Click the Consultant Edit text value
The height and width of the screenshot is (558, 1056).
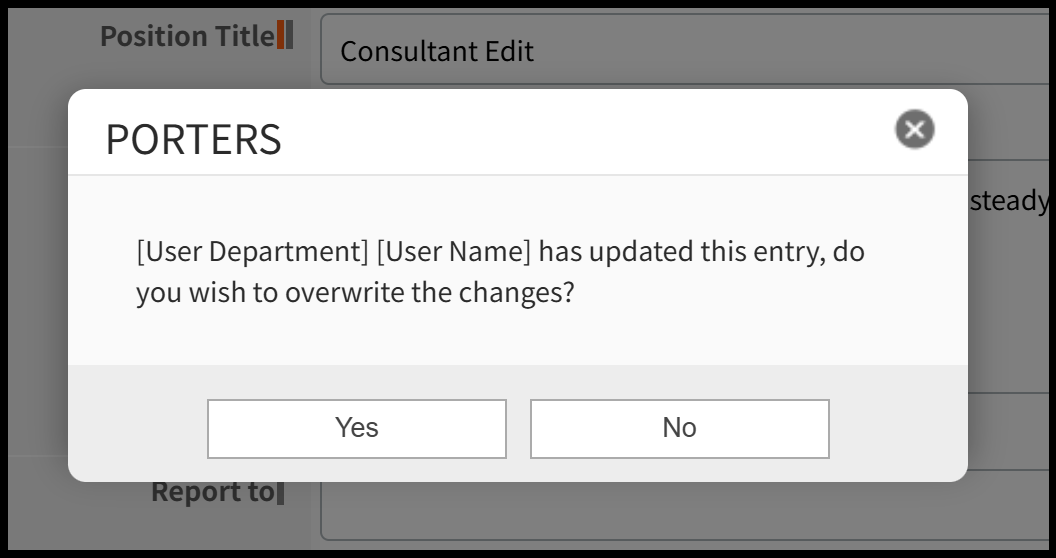437,51
